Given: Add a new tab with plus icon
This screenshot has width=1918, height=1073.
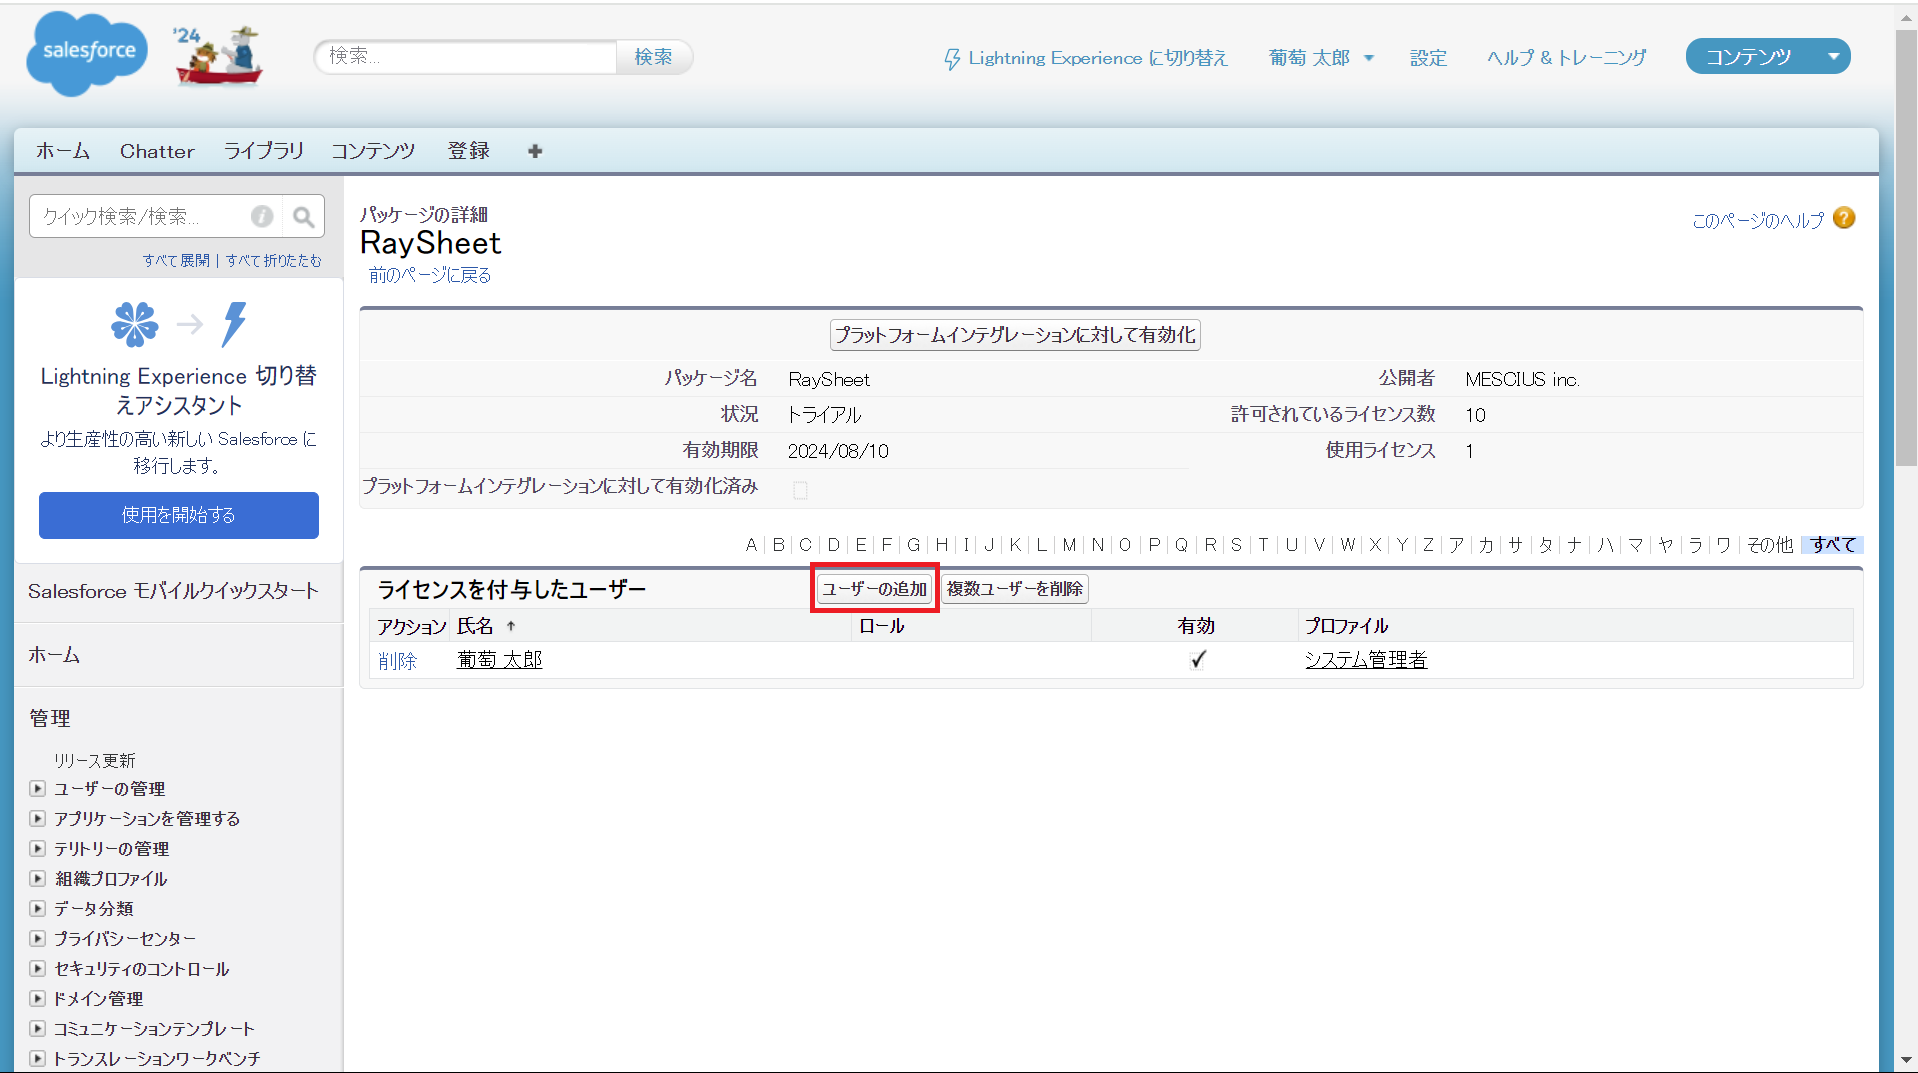Looking at the screenshot, I should [535, 151].
